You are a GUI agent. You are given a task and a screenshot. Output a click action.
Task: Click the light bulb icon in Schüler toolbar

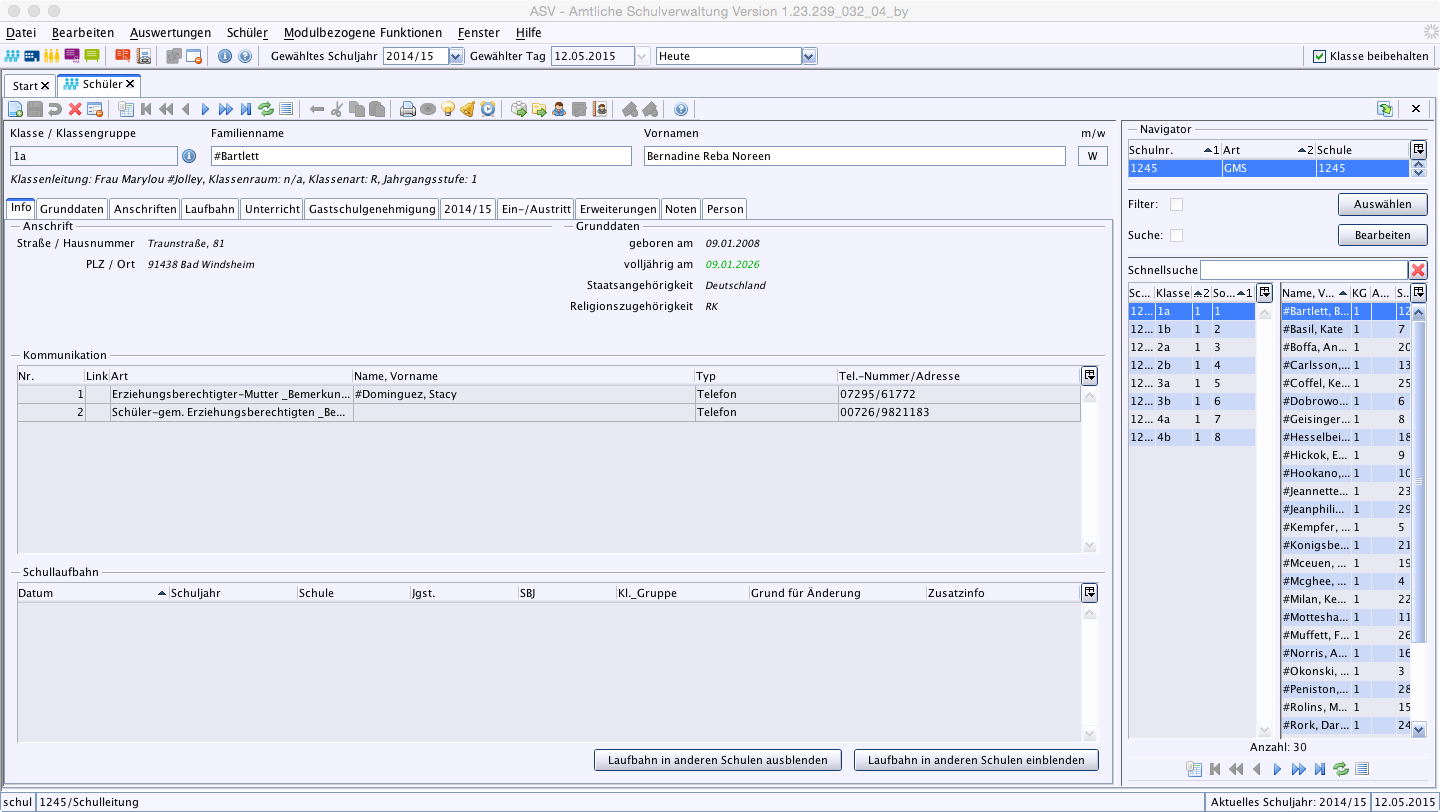pos(448,109)
